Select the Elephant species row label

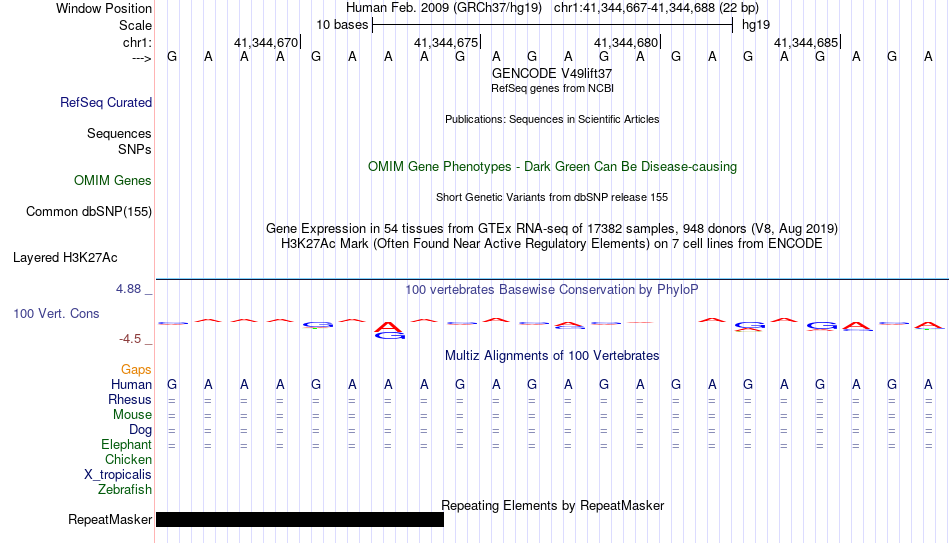coord(127,444)
